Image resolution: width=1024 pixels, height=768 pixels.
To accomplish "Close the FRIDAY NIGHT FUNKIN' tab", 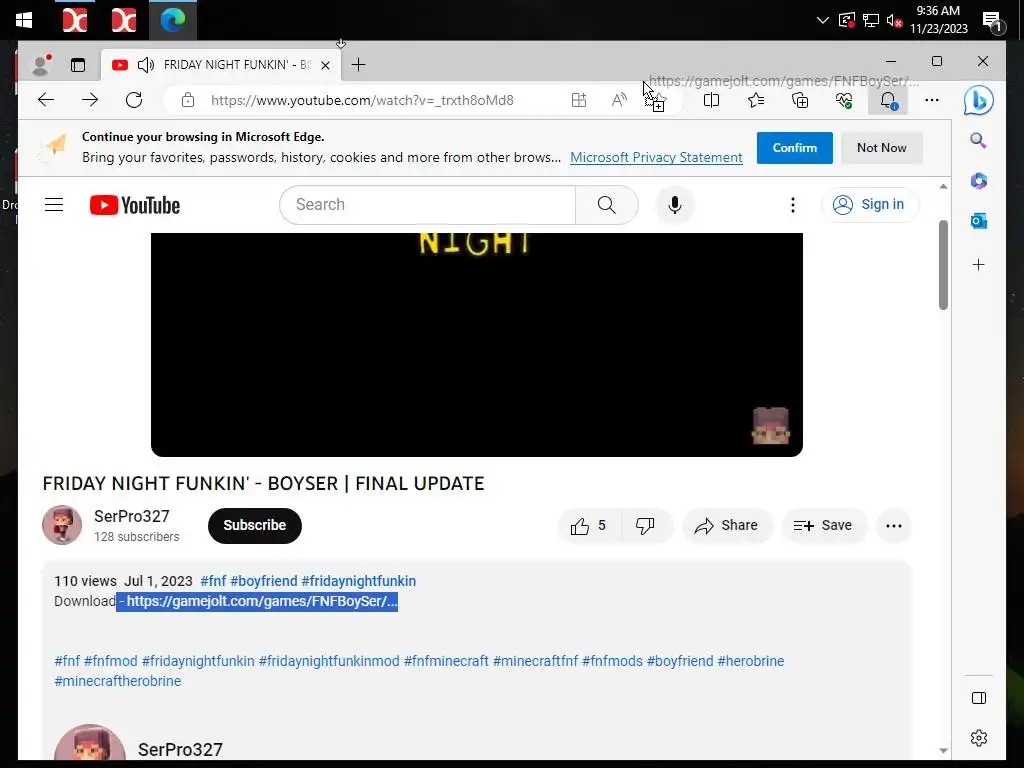I will (325, 65).
